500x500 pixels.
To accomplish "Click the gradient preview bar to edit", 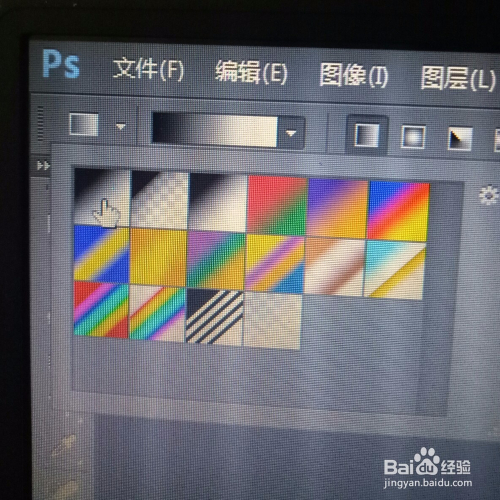I will click(215, 130).
